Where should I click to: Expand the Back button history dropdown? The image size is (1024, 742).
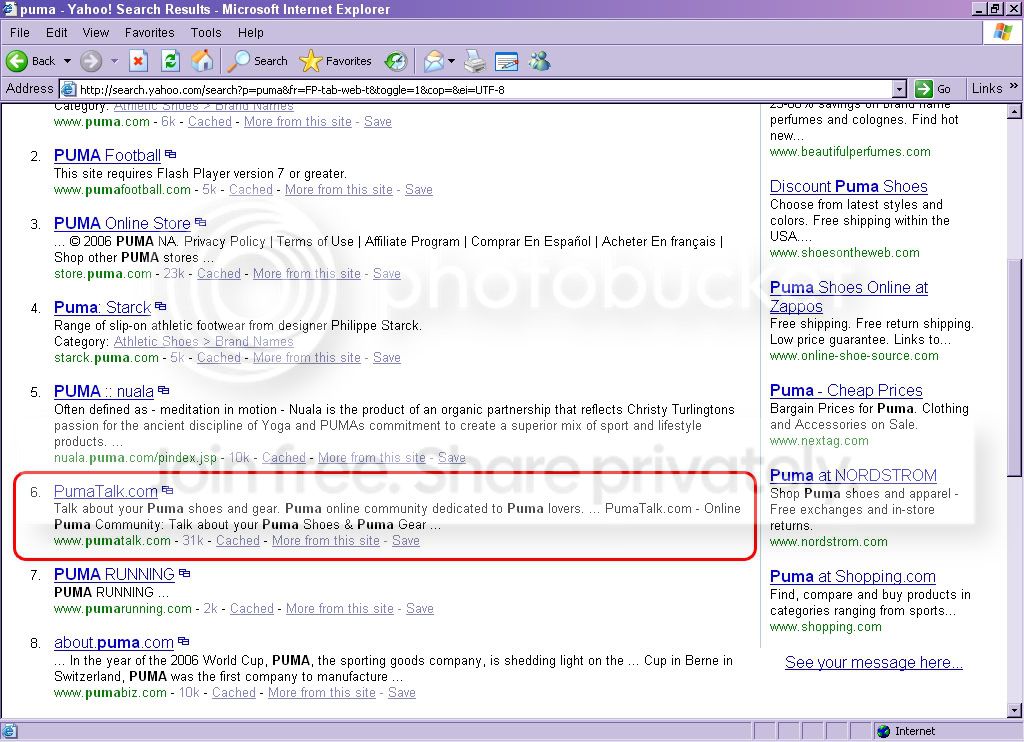[67, 61]
